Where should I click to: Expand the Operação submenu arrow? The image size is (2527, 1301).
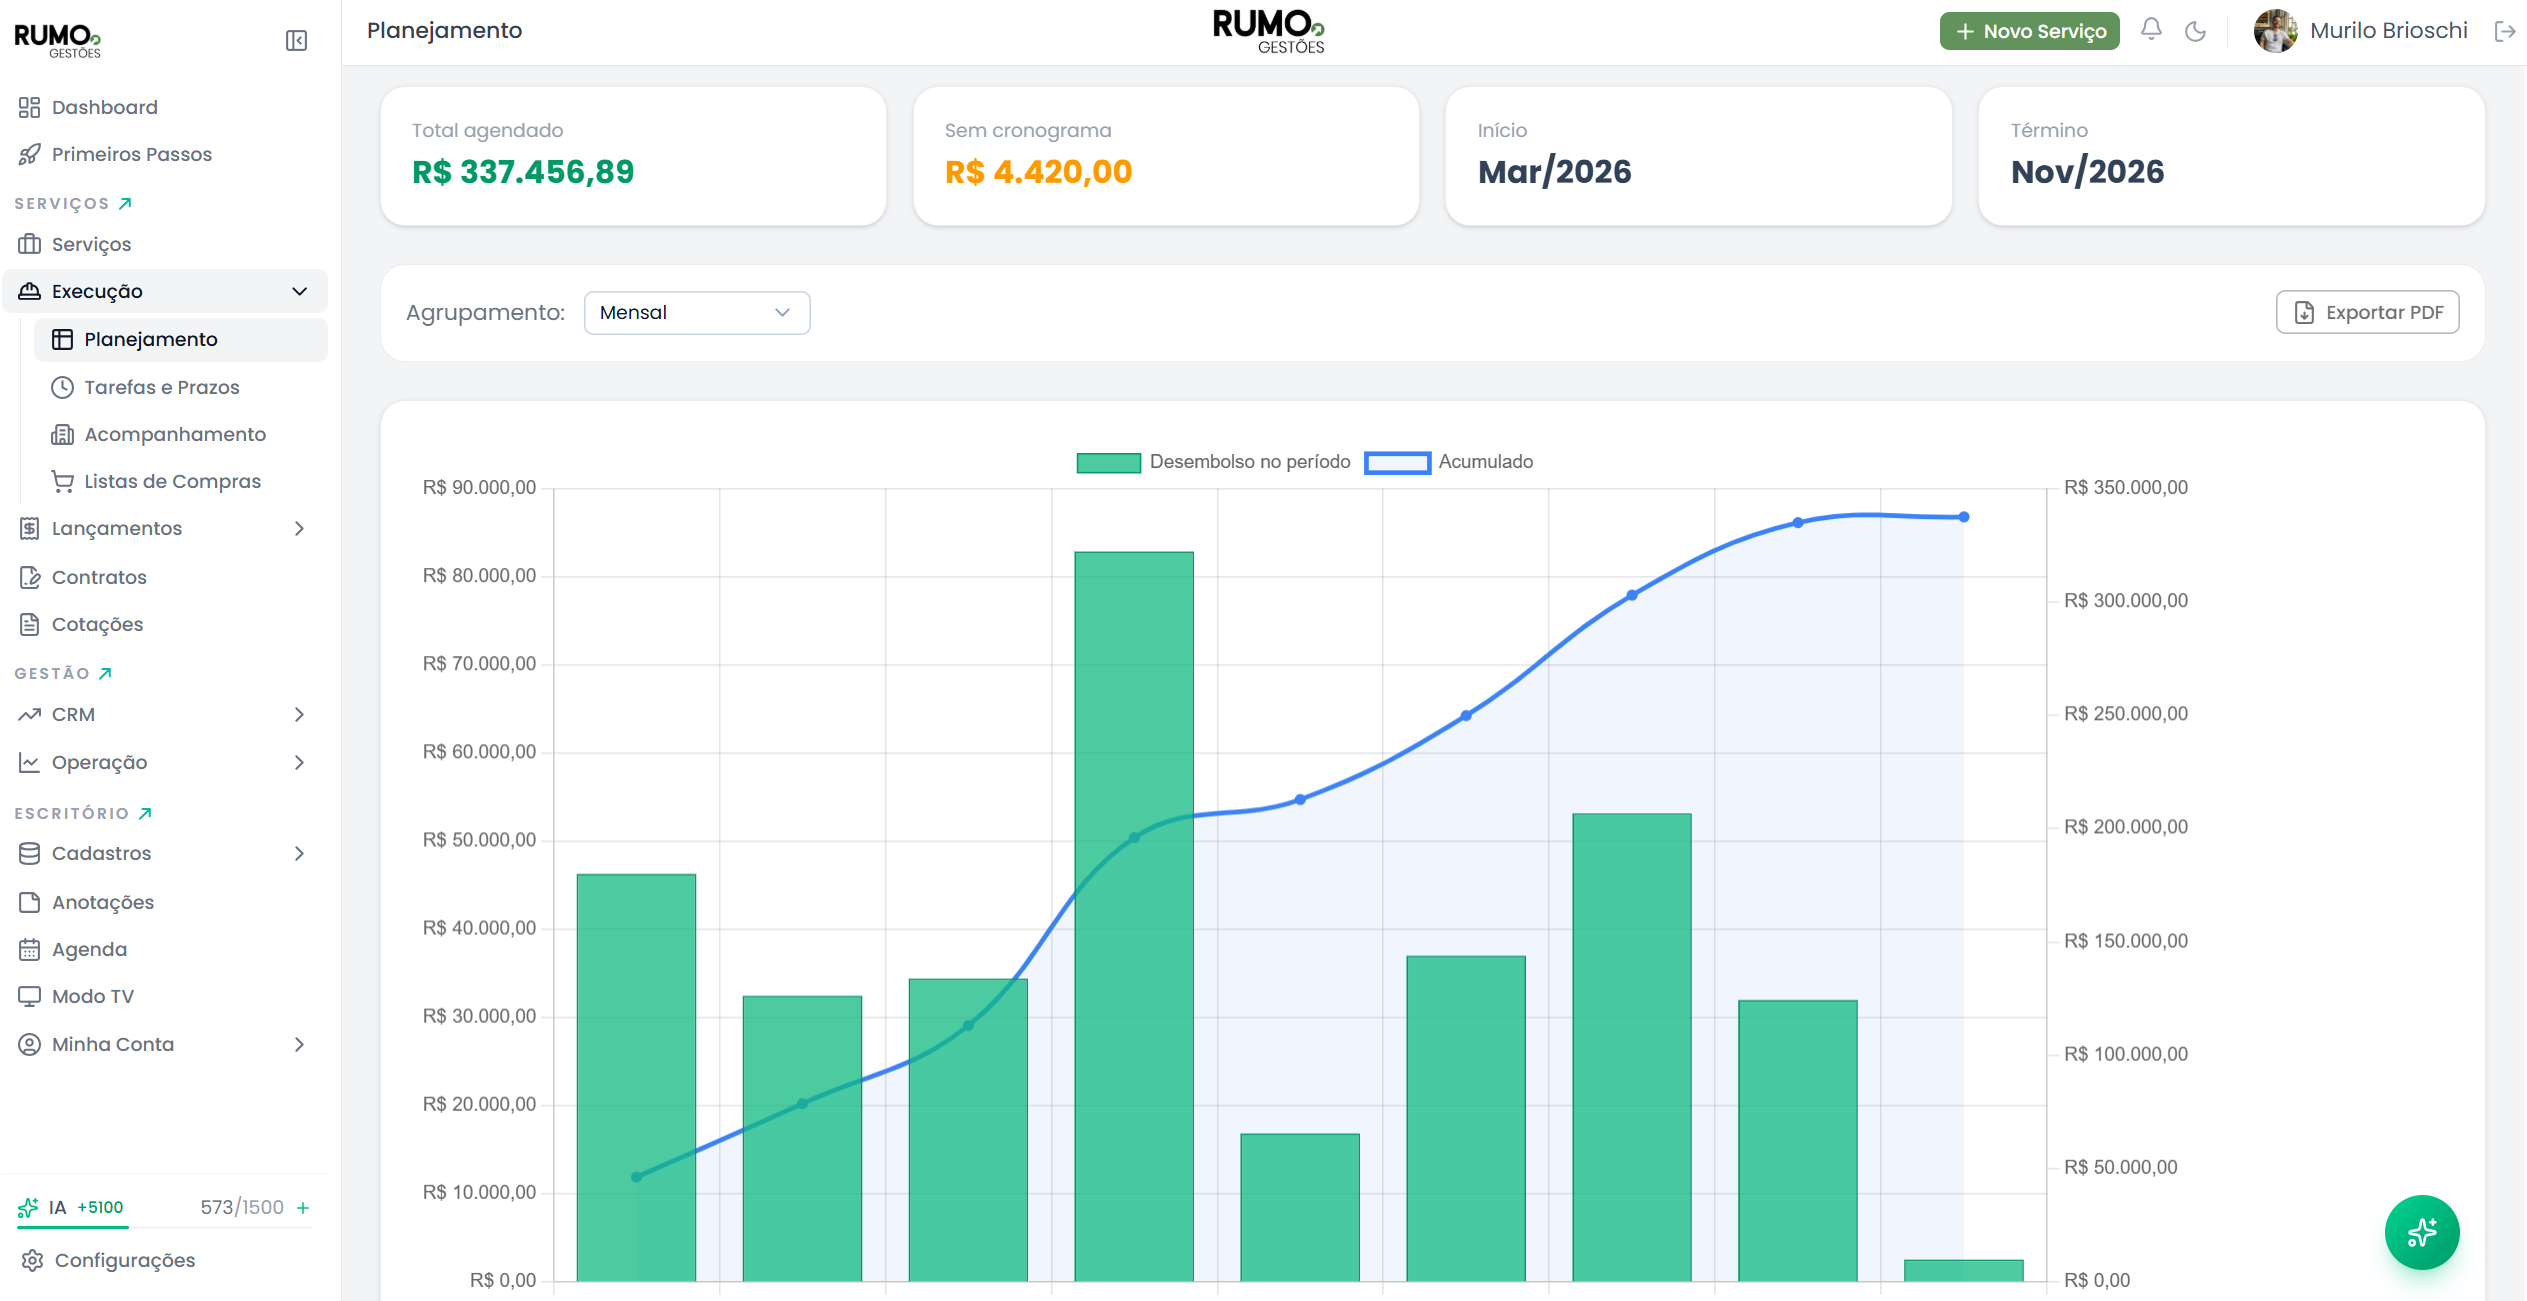click(x=299, y=762)
